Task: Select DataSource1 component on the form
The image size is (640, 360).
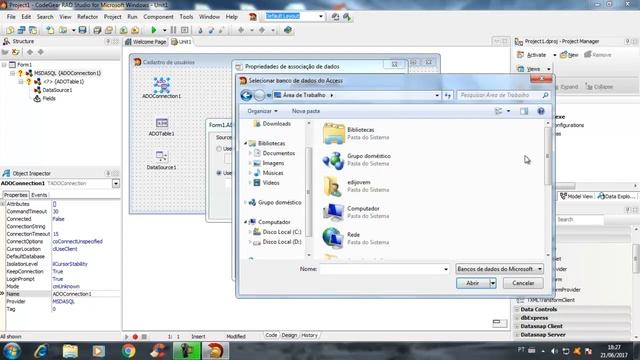Action: 161,160
